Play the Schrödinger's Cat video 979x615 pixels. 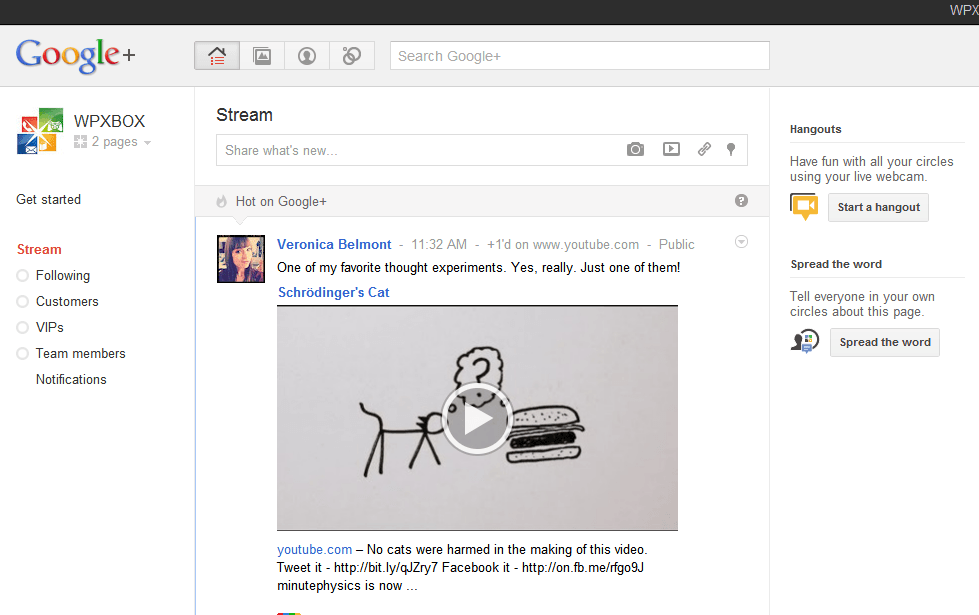pos(478,419)
